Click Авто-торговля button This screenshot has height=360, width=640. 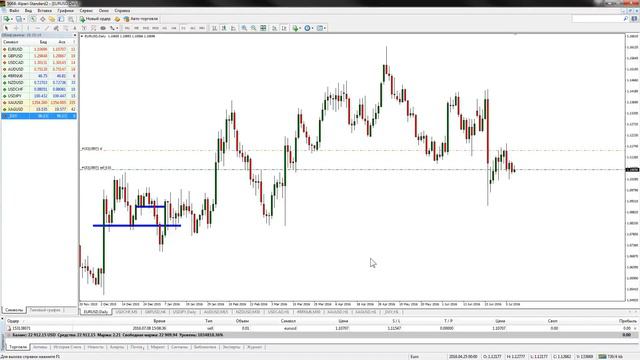point(141,19)
